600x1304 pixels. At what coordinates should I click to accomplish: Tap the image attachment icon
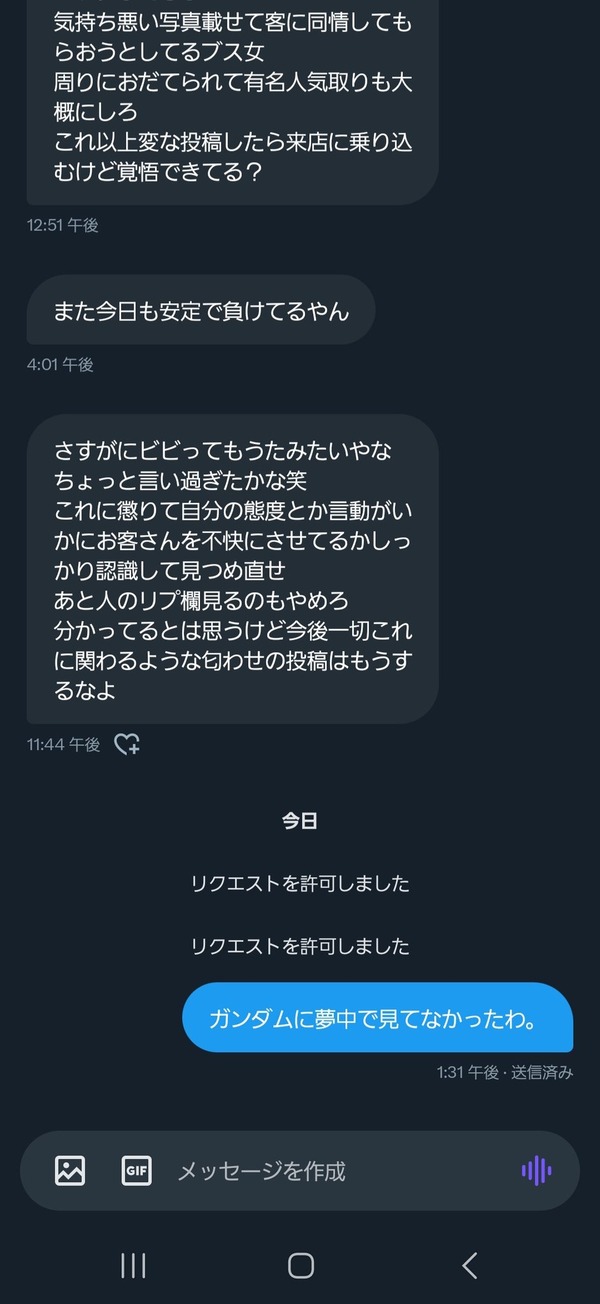point(70,1170)
